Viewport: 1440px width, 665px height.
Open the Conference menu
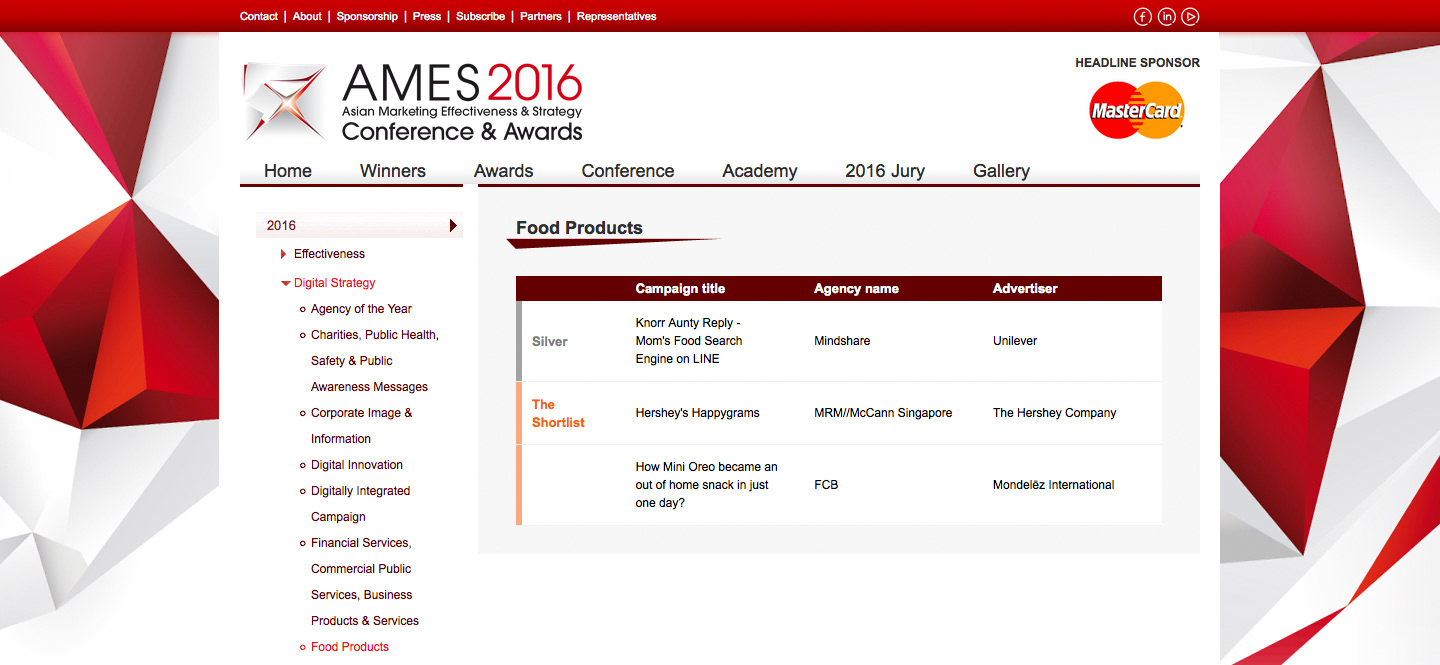point(628,171)
